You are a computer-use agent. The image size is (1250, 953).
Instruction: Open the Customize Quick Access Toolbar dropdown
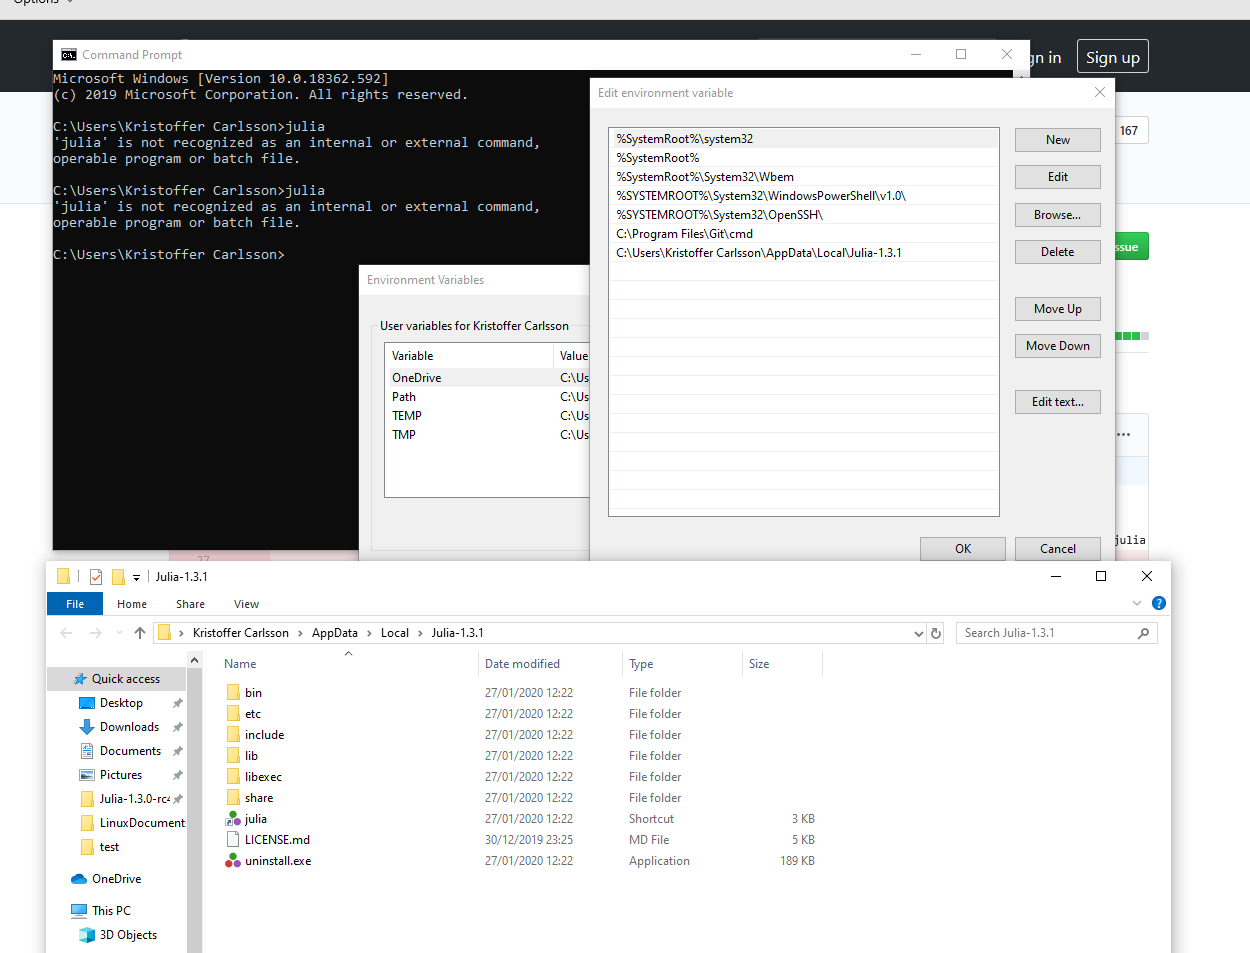pos(136,577)
